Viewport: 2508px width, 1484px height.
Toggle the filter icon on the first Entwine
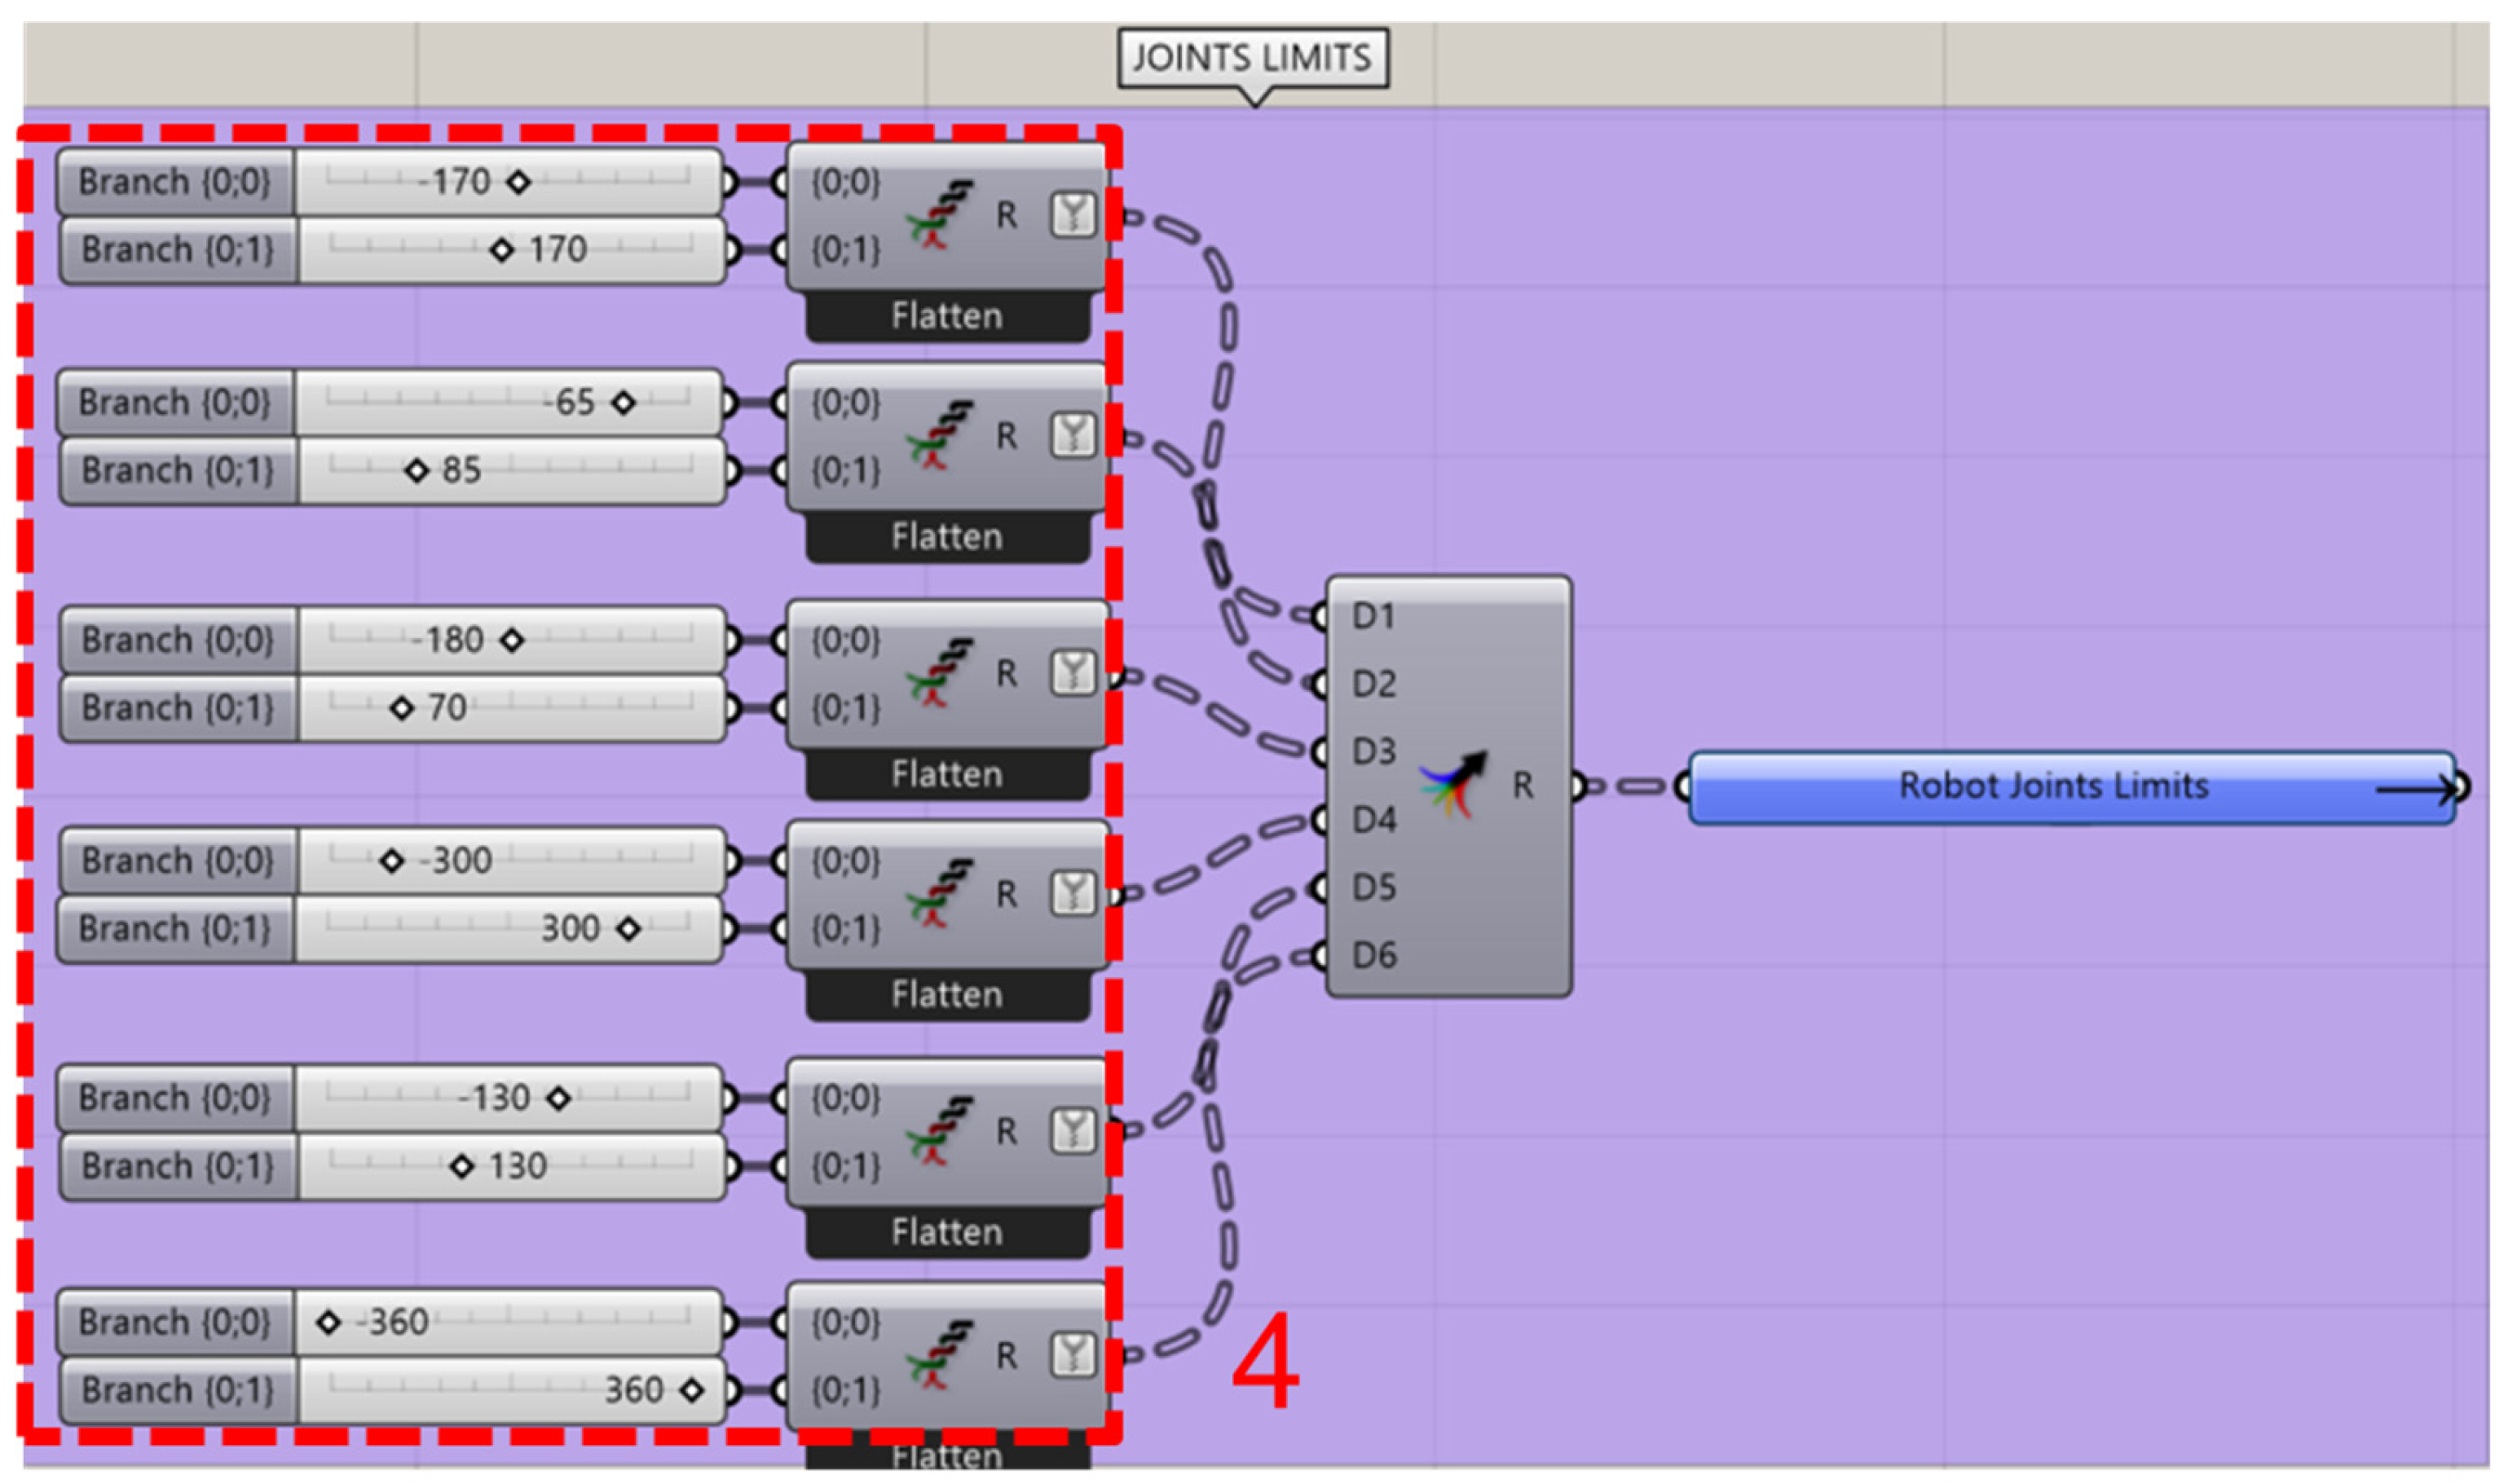click(1073, 215)
